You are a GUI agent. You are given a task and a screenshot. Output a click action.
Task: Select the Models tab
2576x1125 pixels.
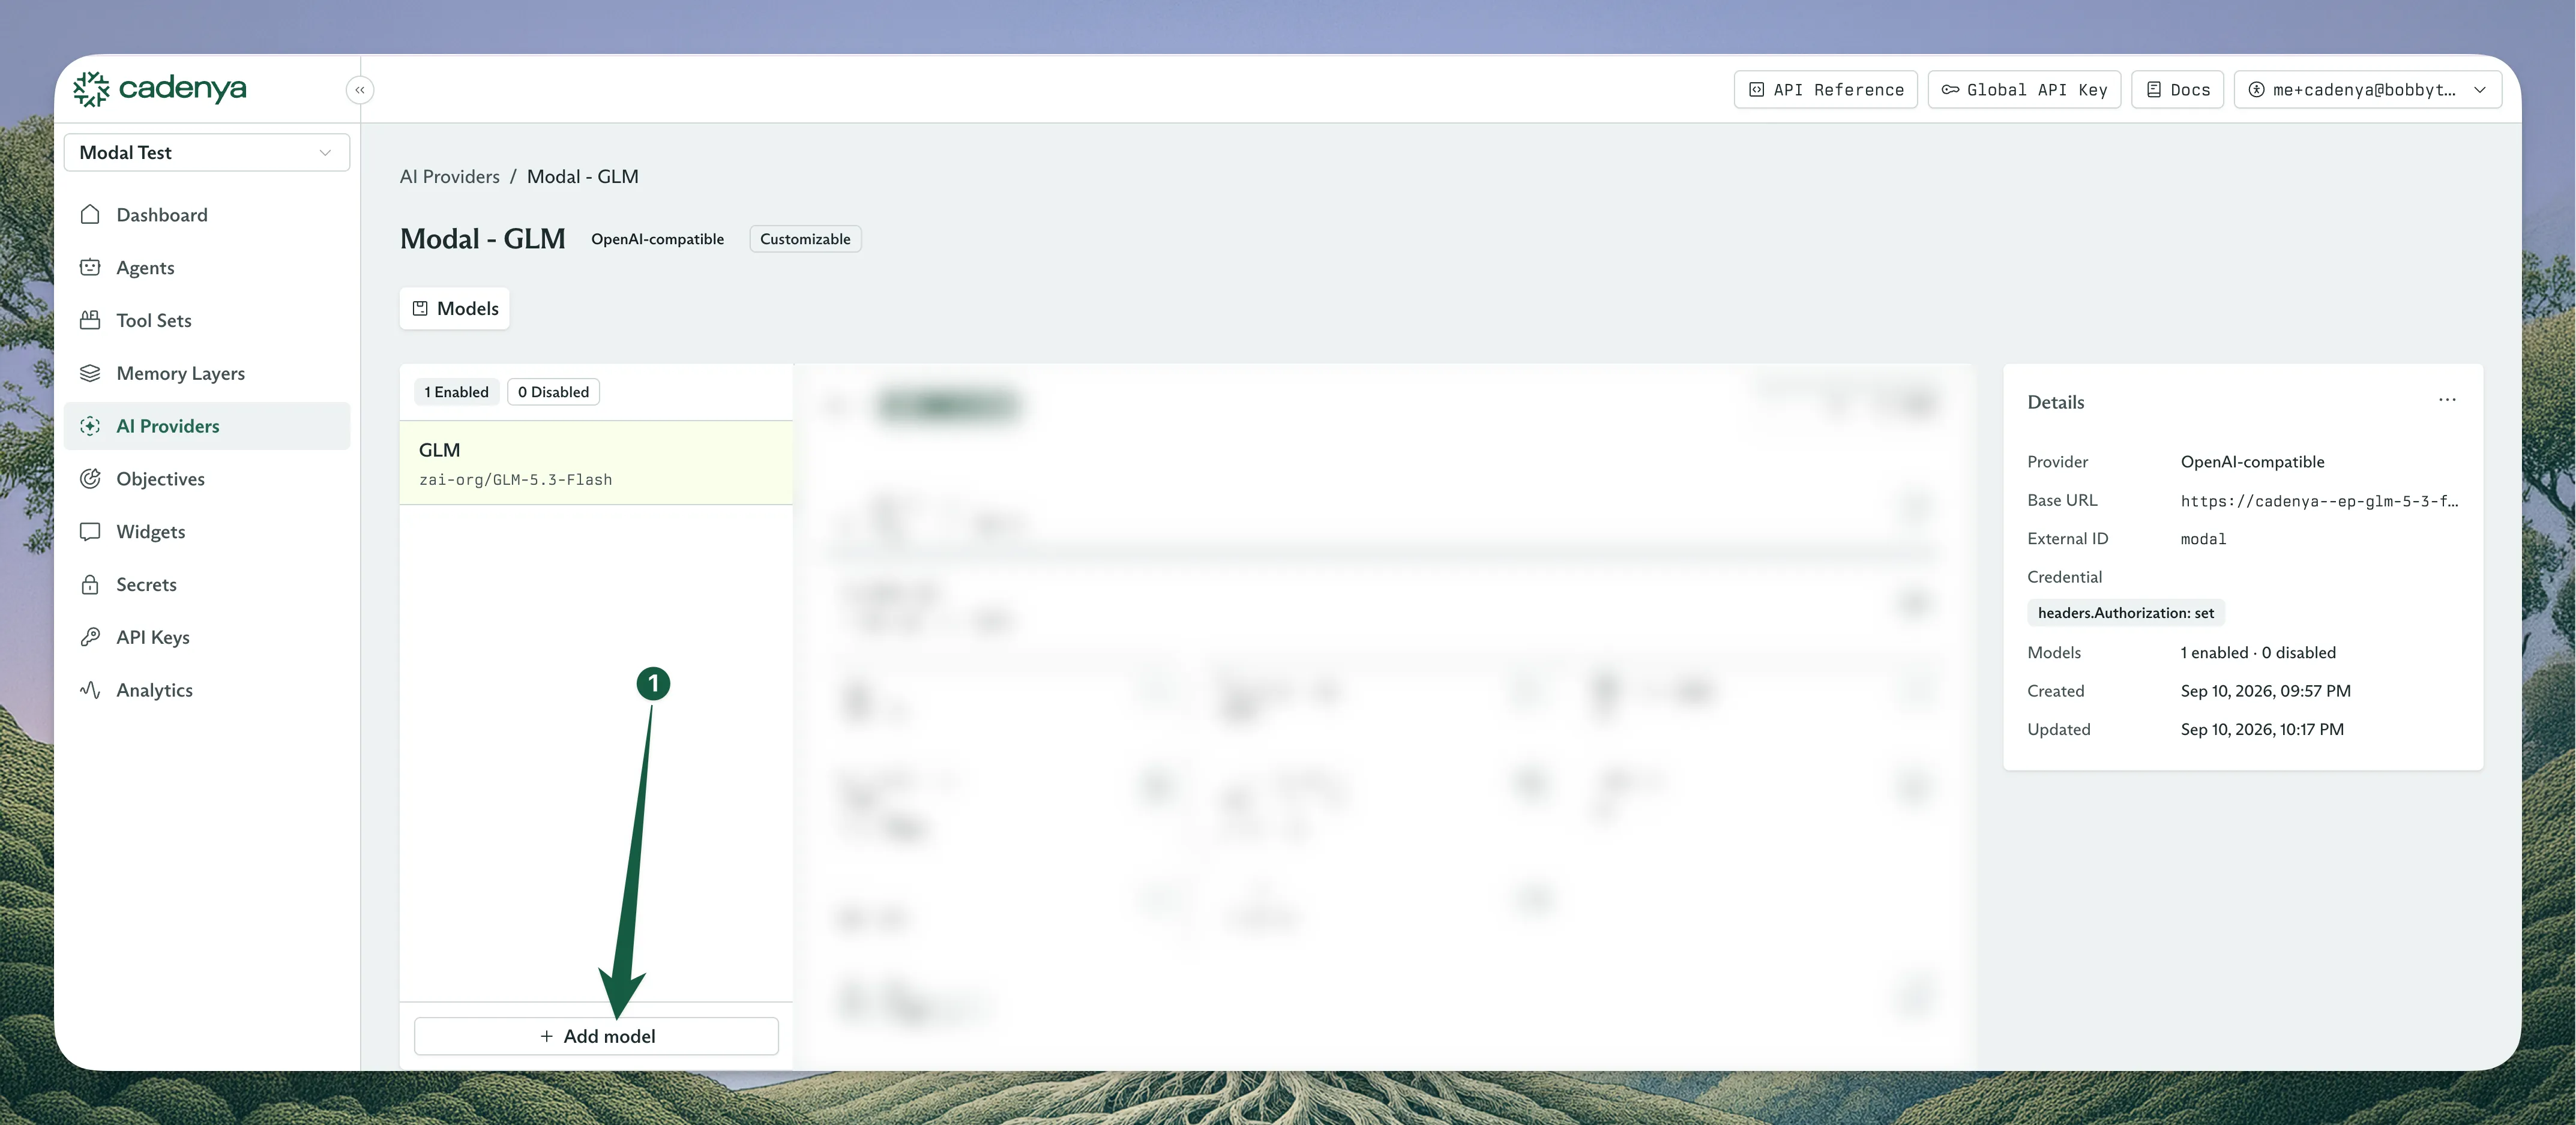(455, 309)
